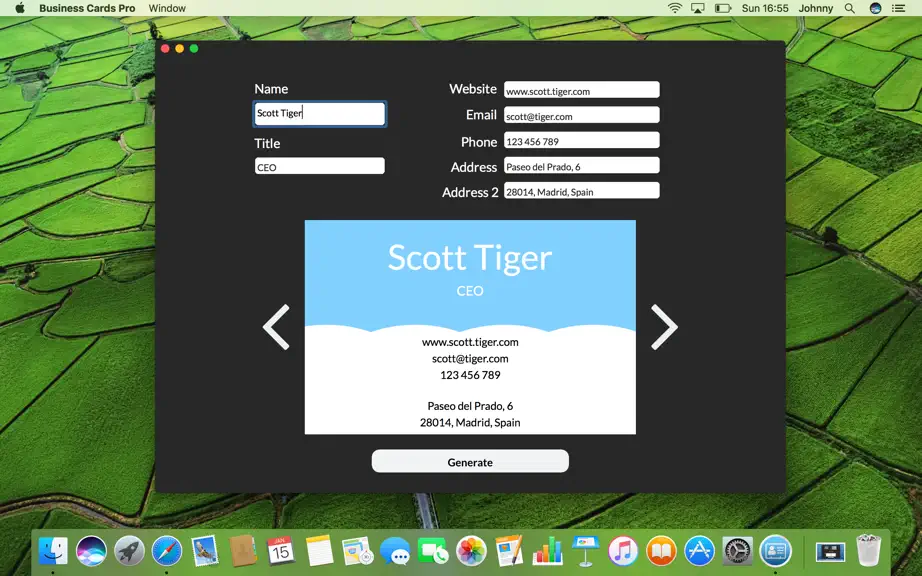The height and width of the screenshot is (576, 922).
Task: Go to previous card template arrow
Action: 276,327
